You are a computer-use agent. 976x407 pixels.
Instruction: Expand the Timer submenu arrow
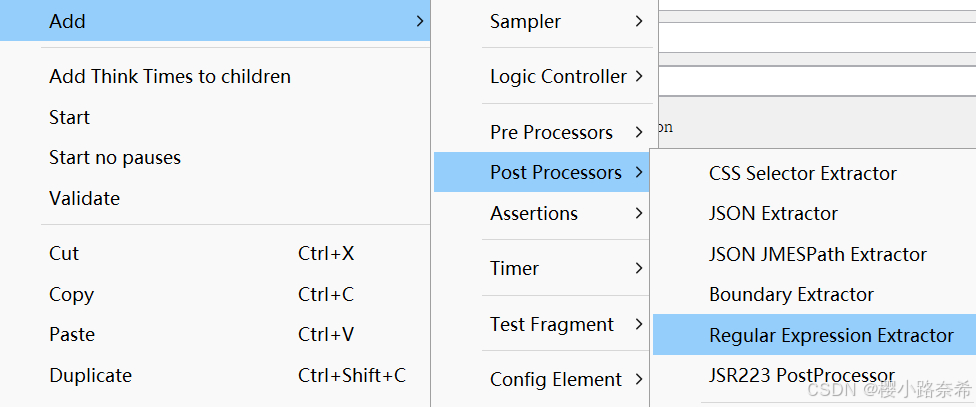pos(639,268)
